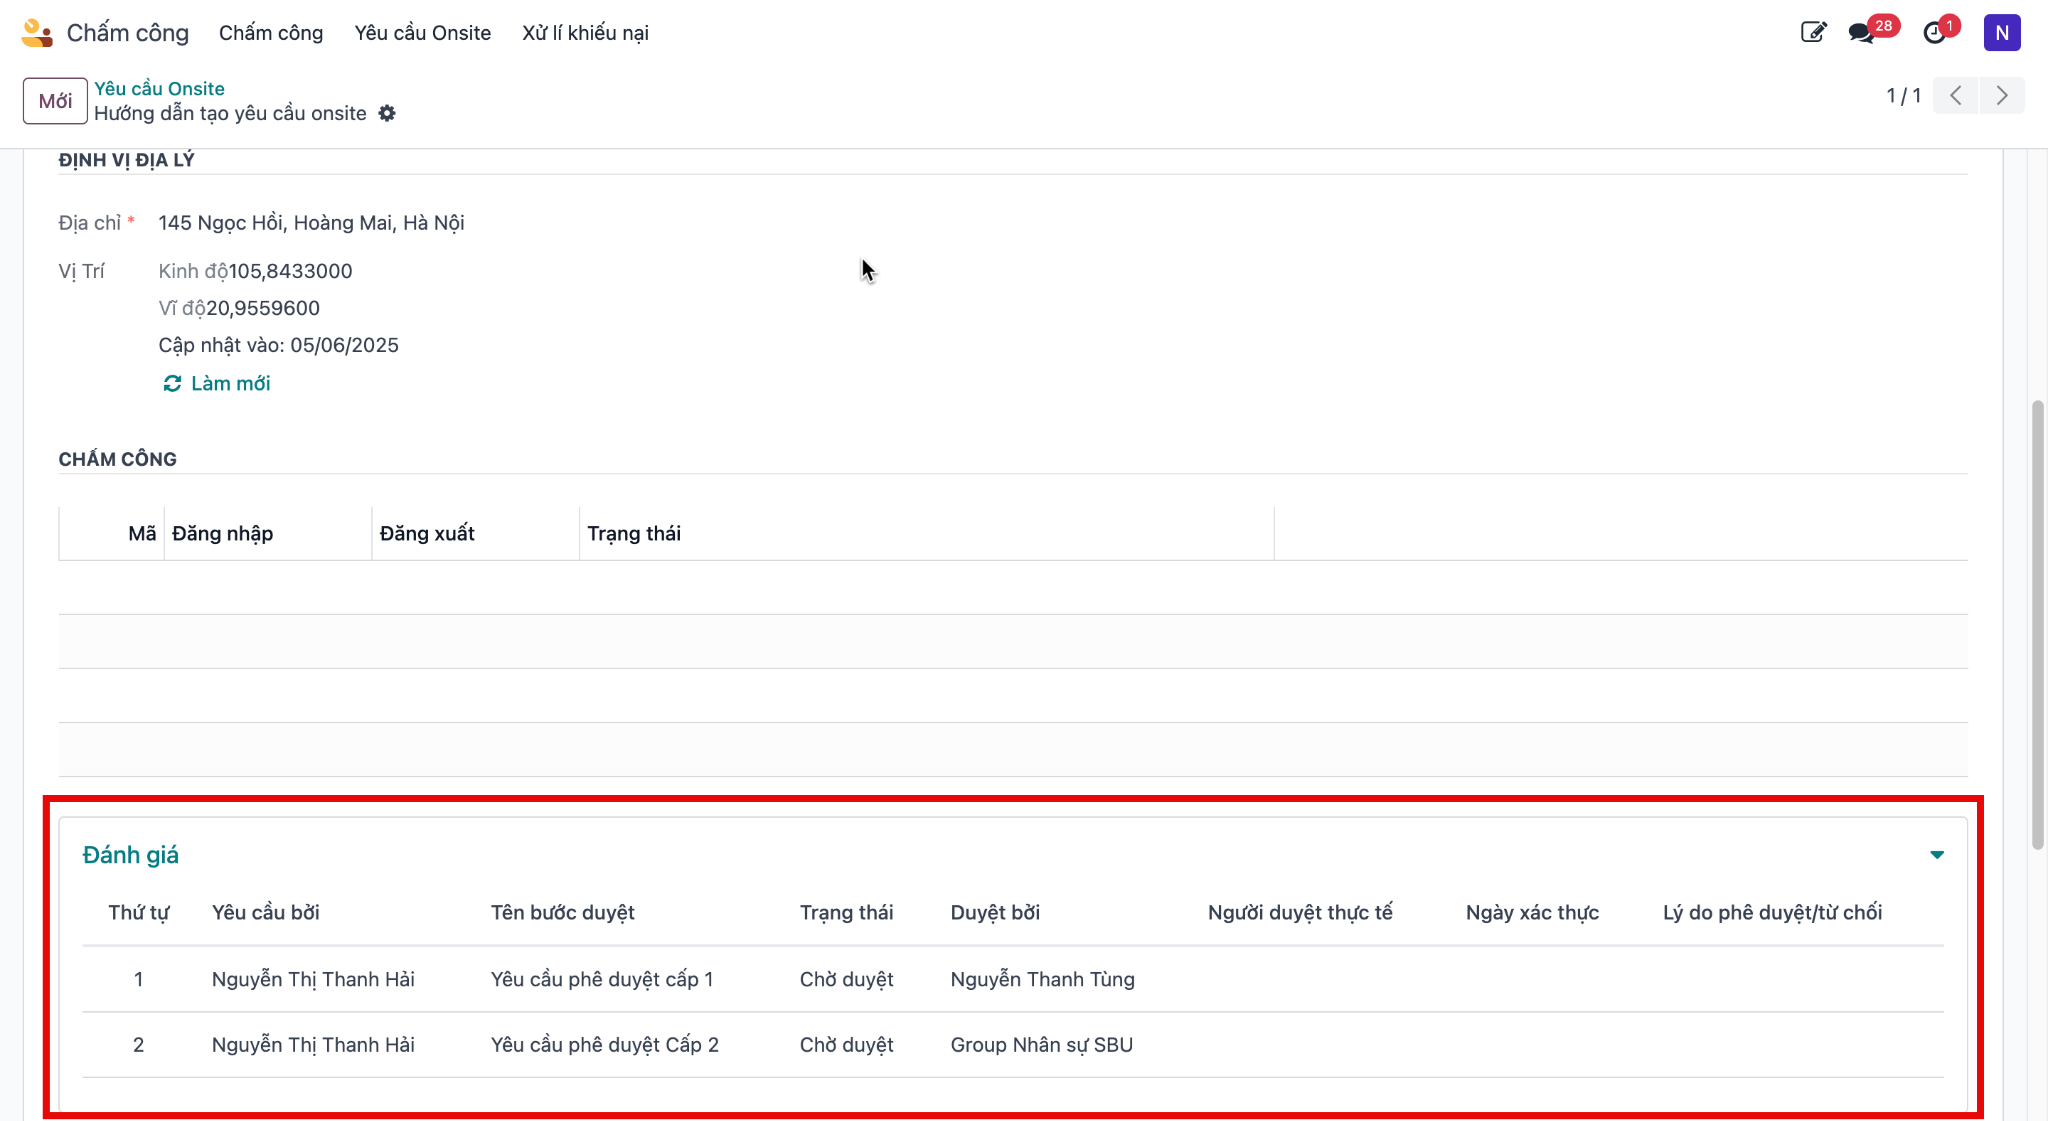Click the Mới button
Screen dimensions: 2048x1121
[55, 101]
